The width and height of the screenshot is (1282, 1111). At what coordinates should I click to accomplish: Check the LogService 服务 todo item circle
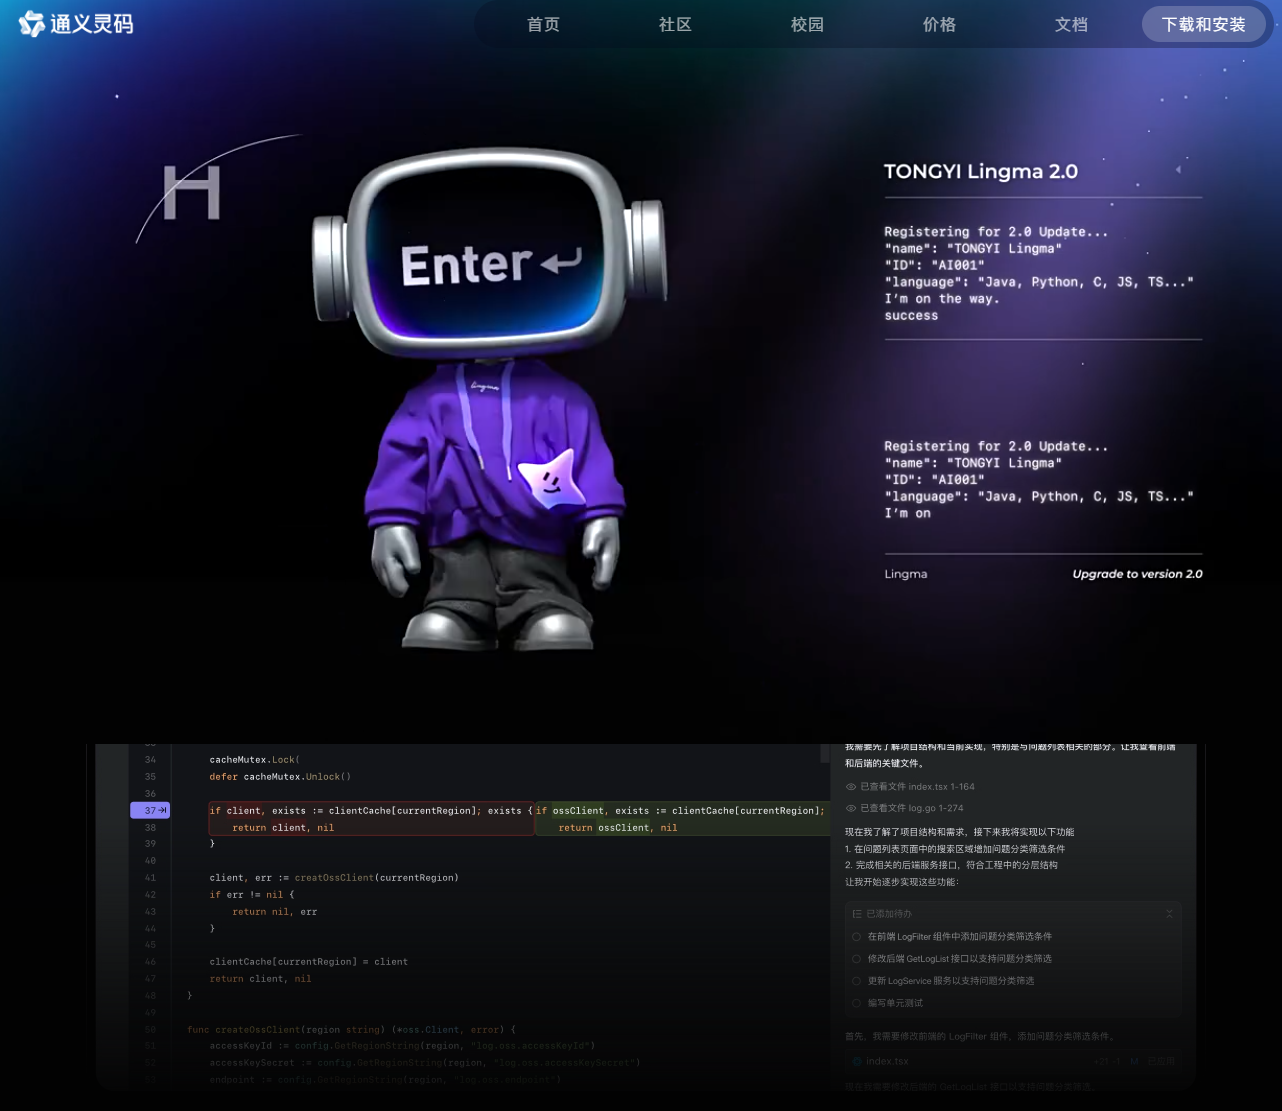point(856,981)
